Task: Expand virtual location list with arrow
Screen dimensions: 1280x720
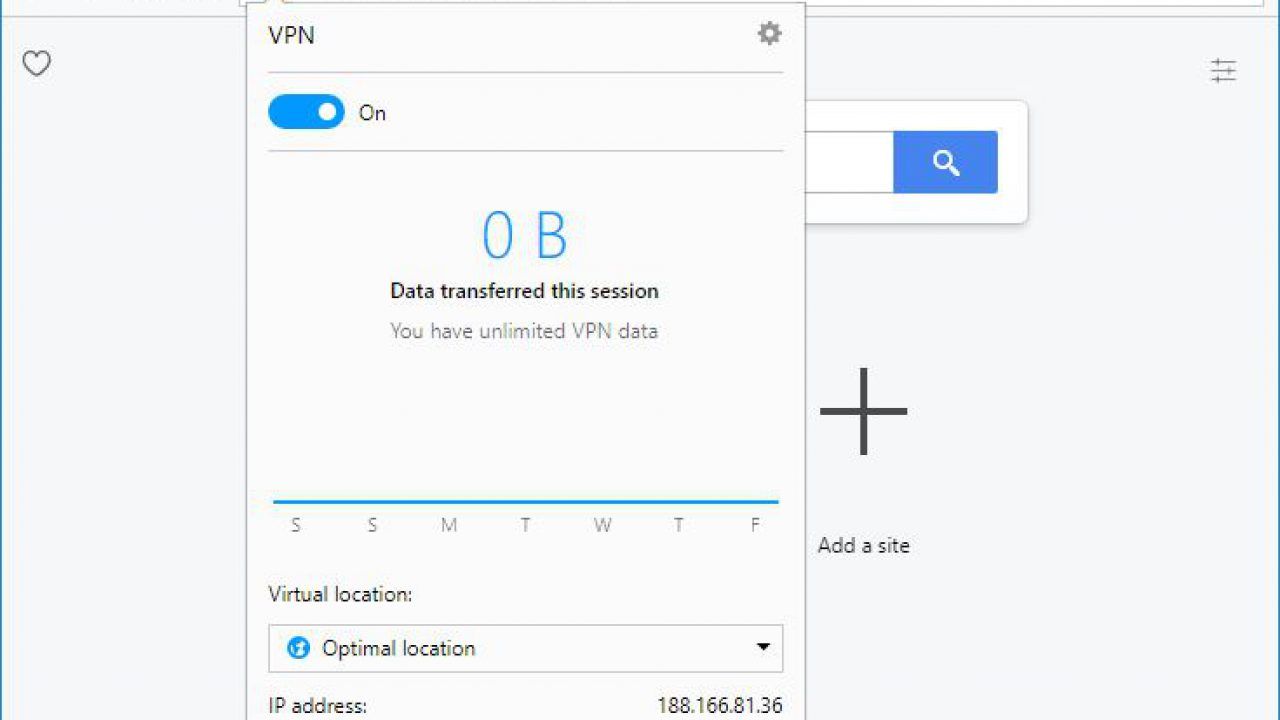Action: pyautogui.click(x=763, y=647)
